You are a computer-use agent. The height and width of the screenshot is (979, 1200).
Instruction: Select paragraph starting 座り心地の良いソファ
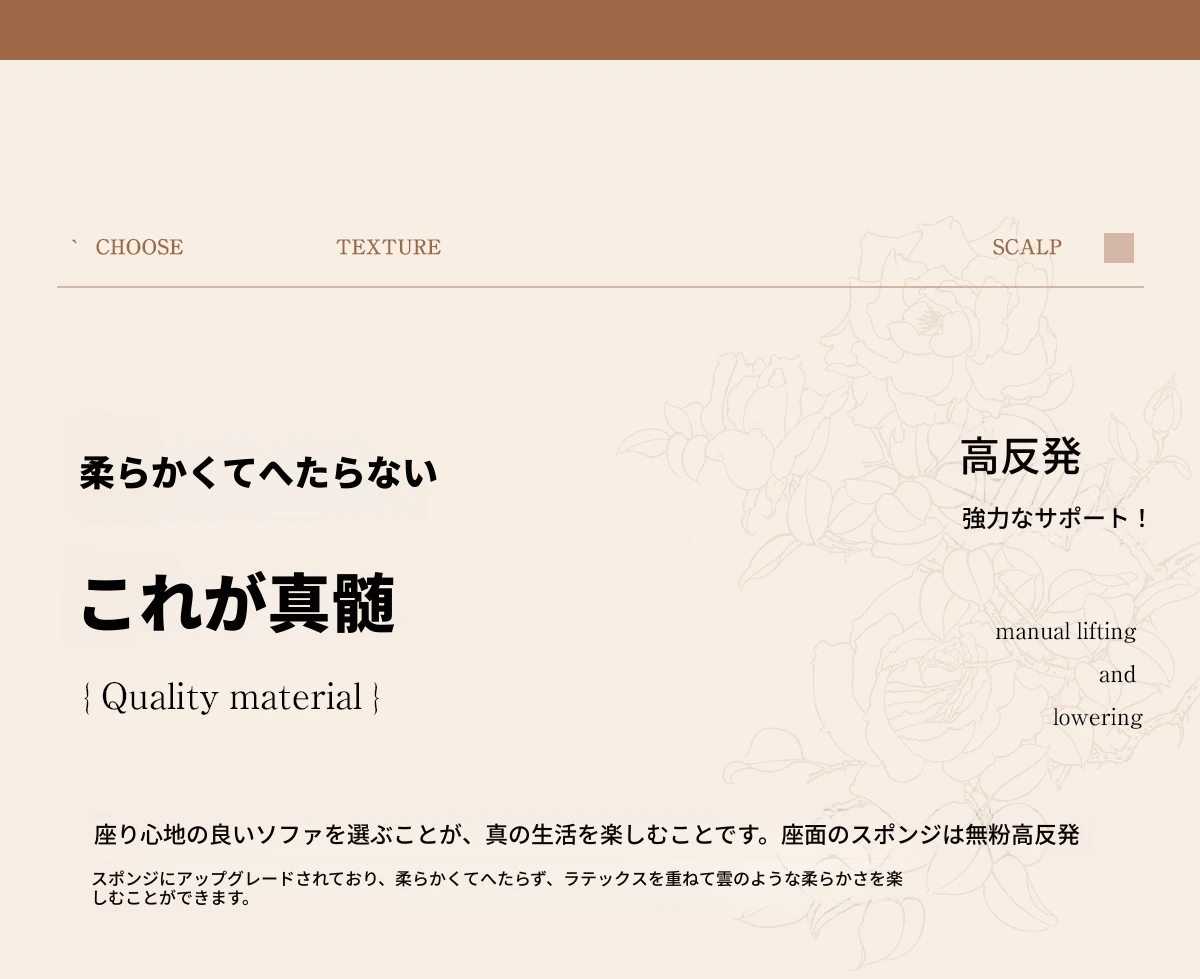pos(586,834)
